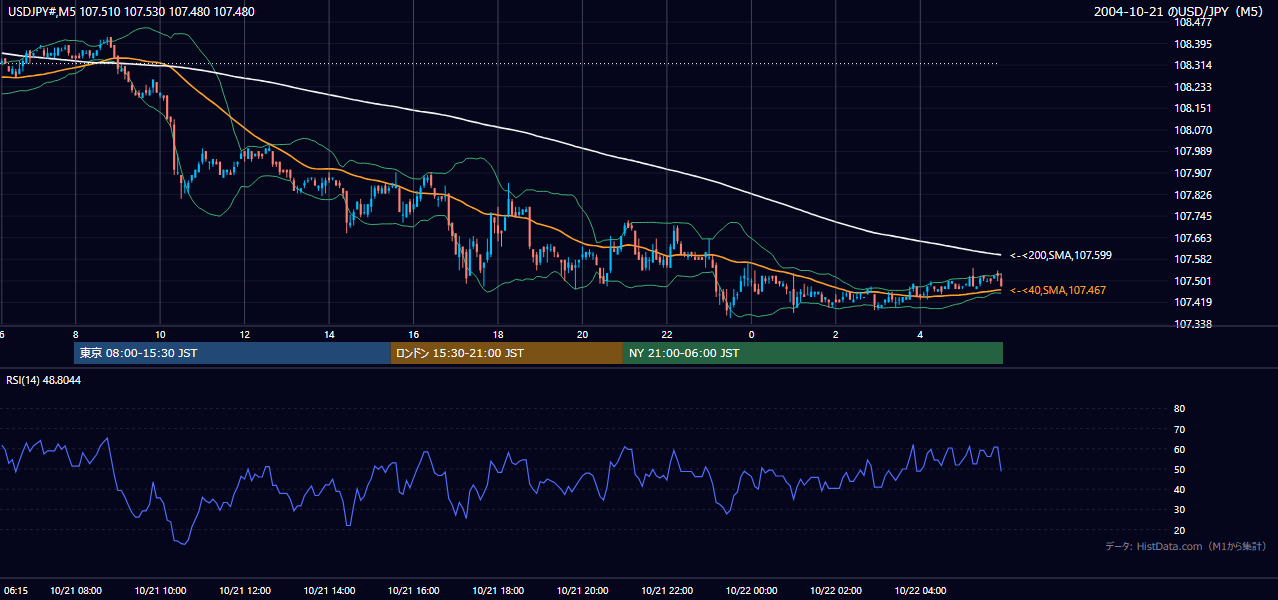Viewport: 1278px width, 600px height.
Task: Select the NY 21:00-06:00 JST session bar
Action: (812, 353)
